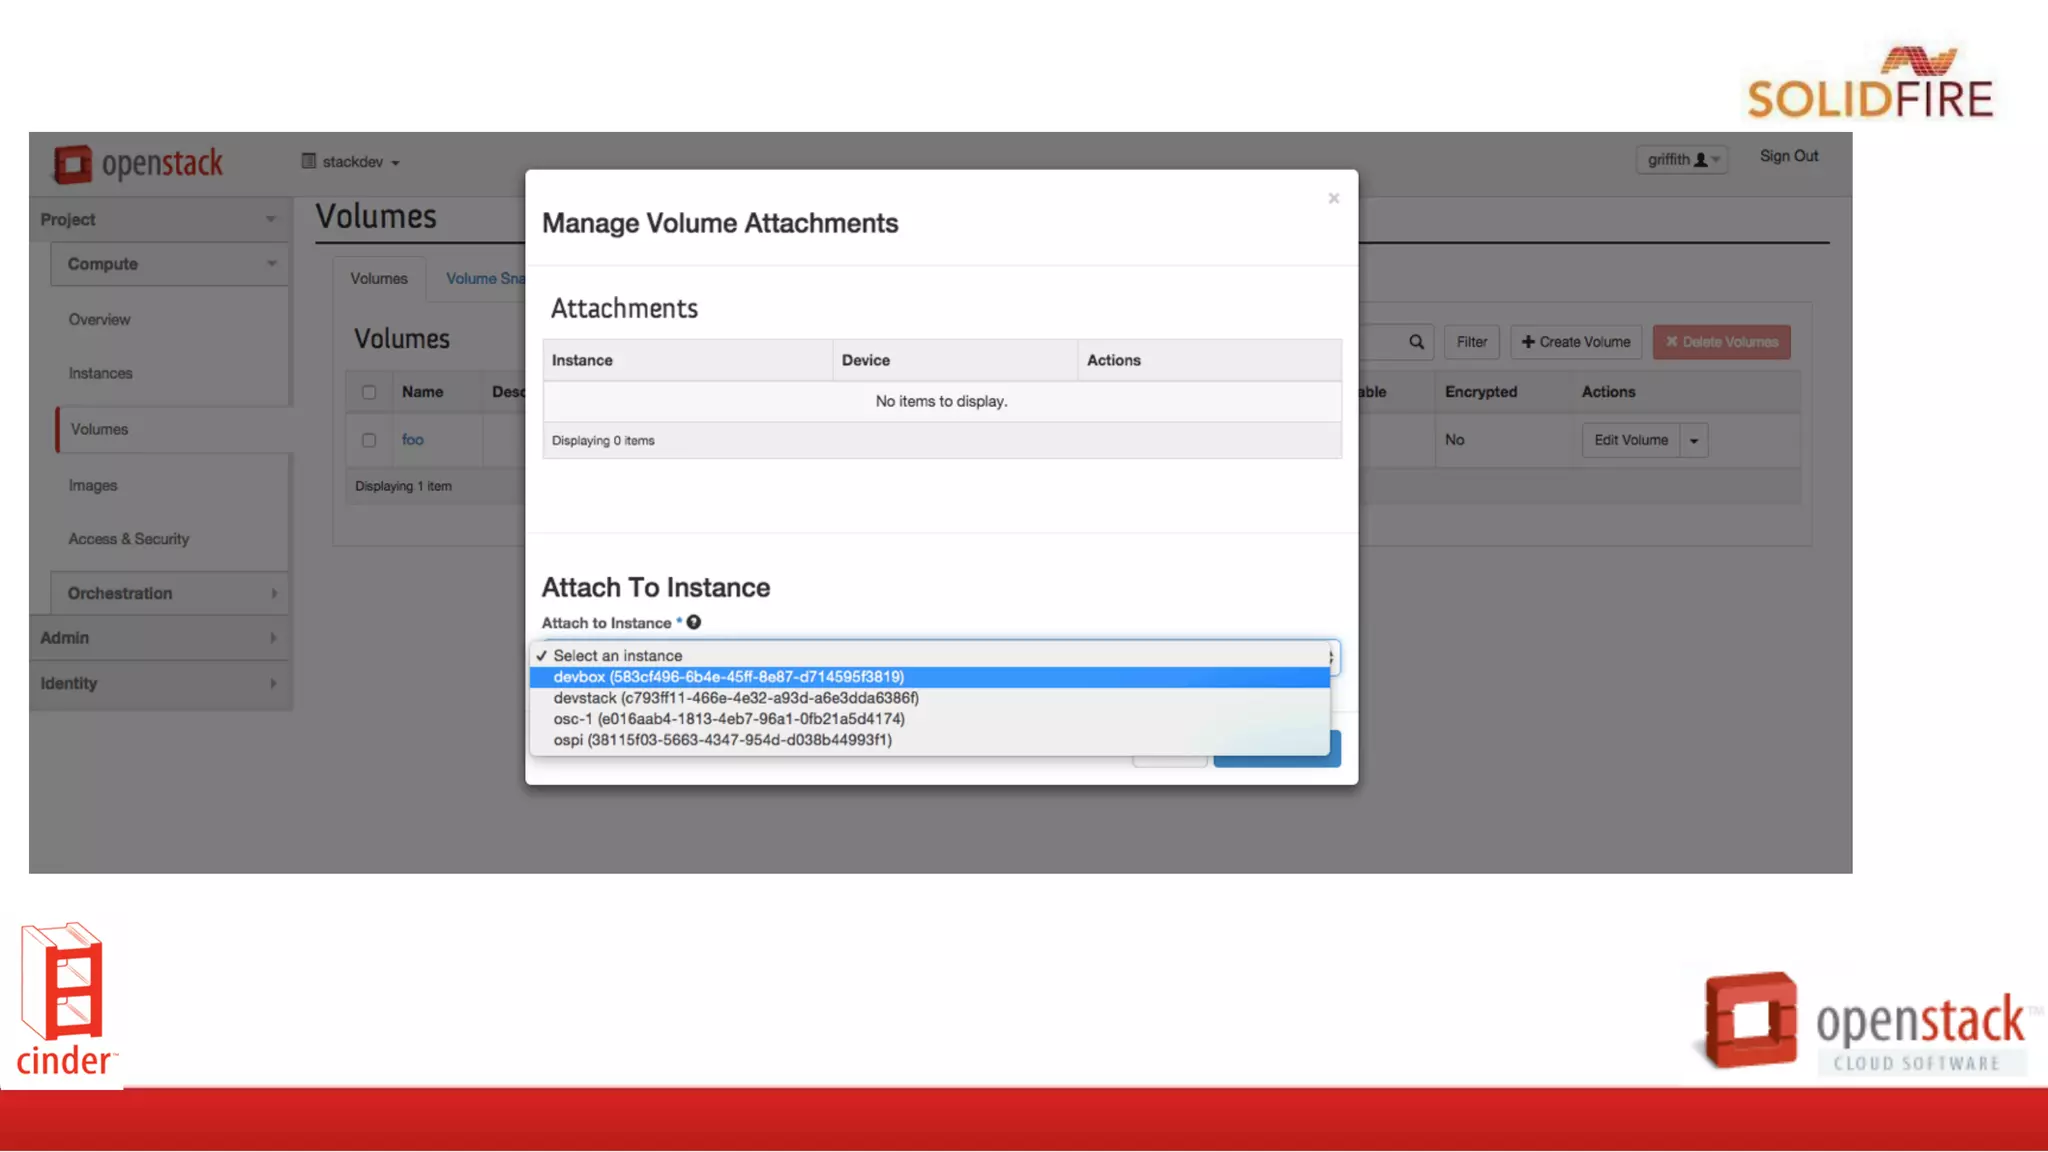Choose devstack from the instance list
This screenshot has height=1152, width=2048.
735,698
